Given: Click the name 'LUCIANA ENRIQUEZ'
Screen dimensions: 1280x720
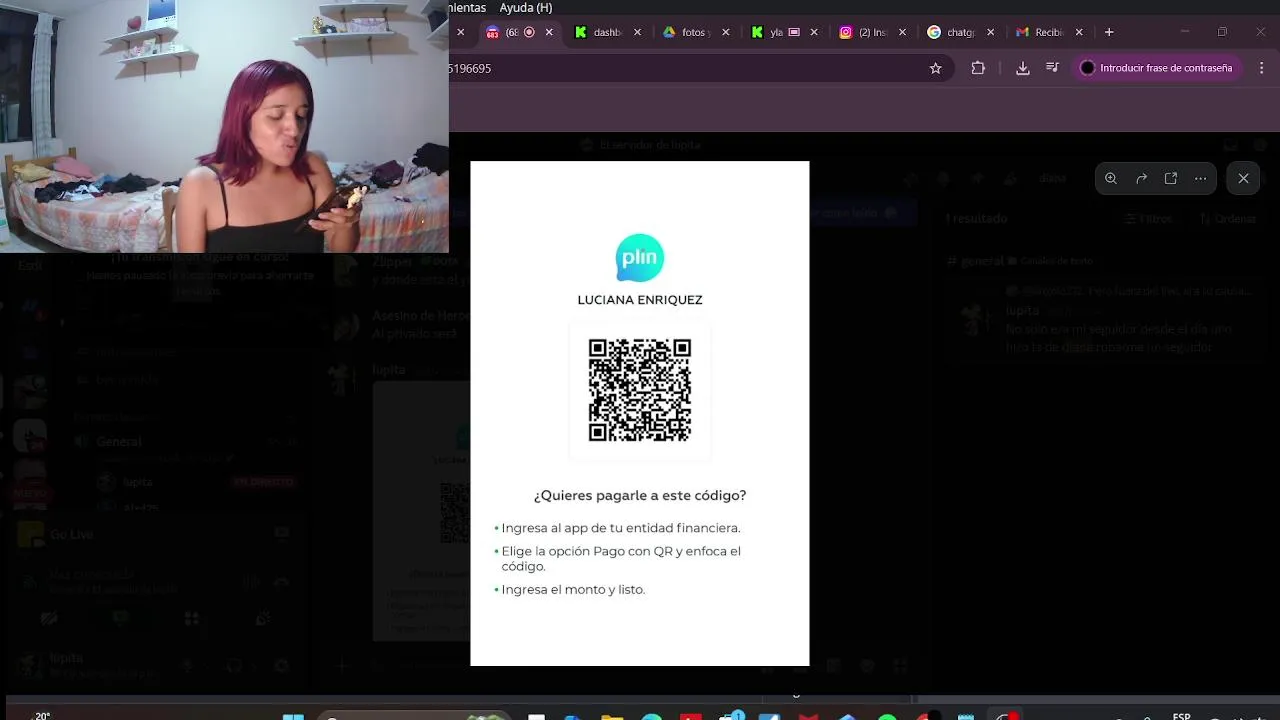Looking at the screenshot, I should pos(640,300).
